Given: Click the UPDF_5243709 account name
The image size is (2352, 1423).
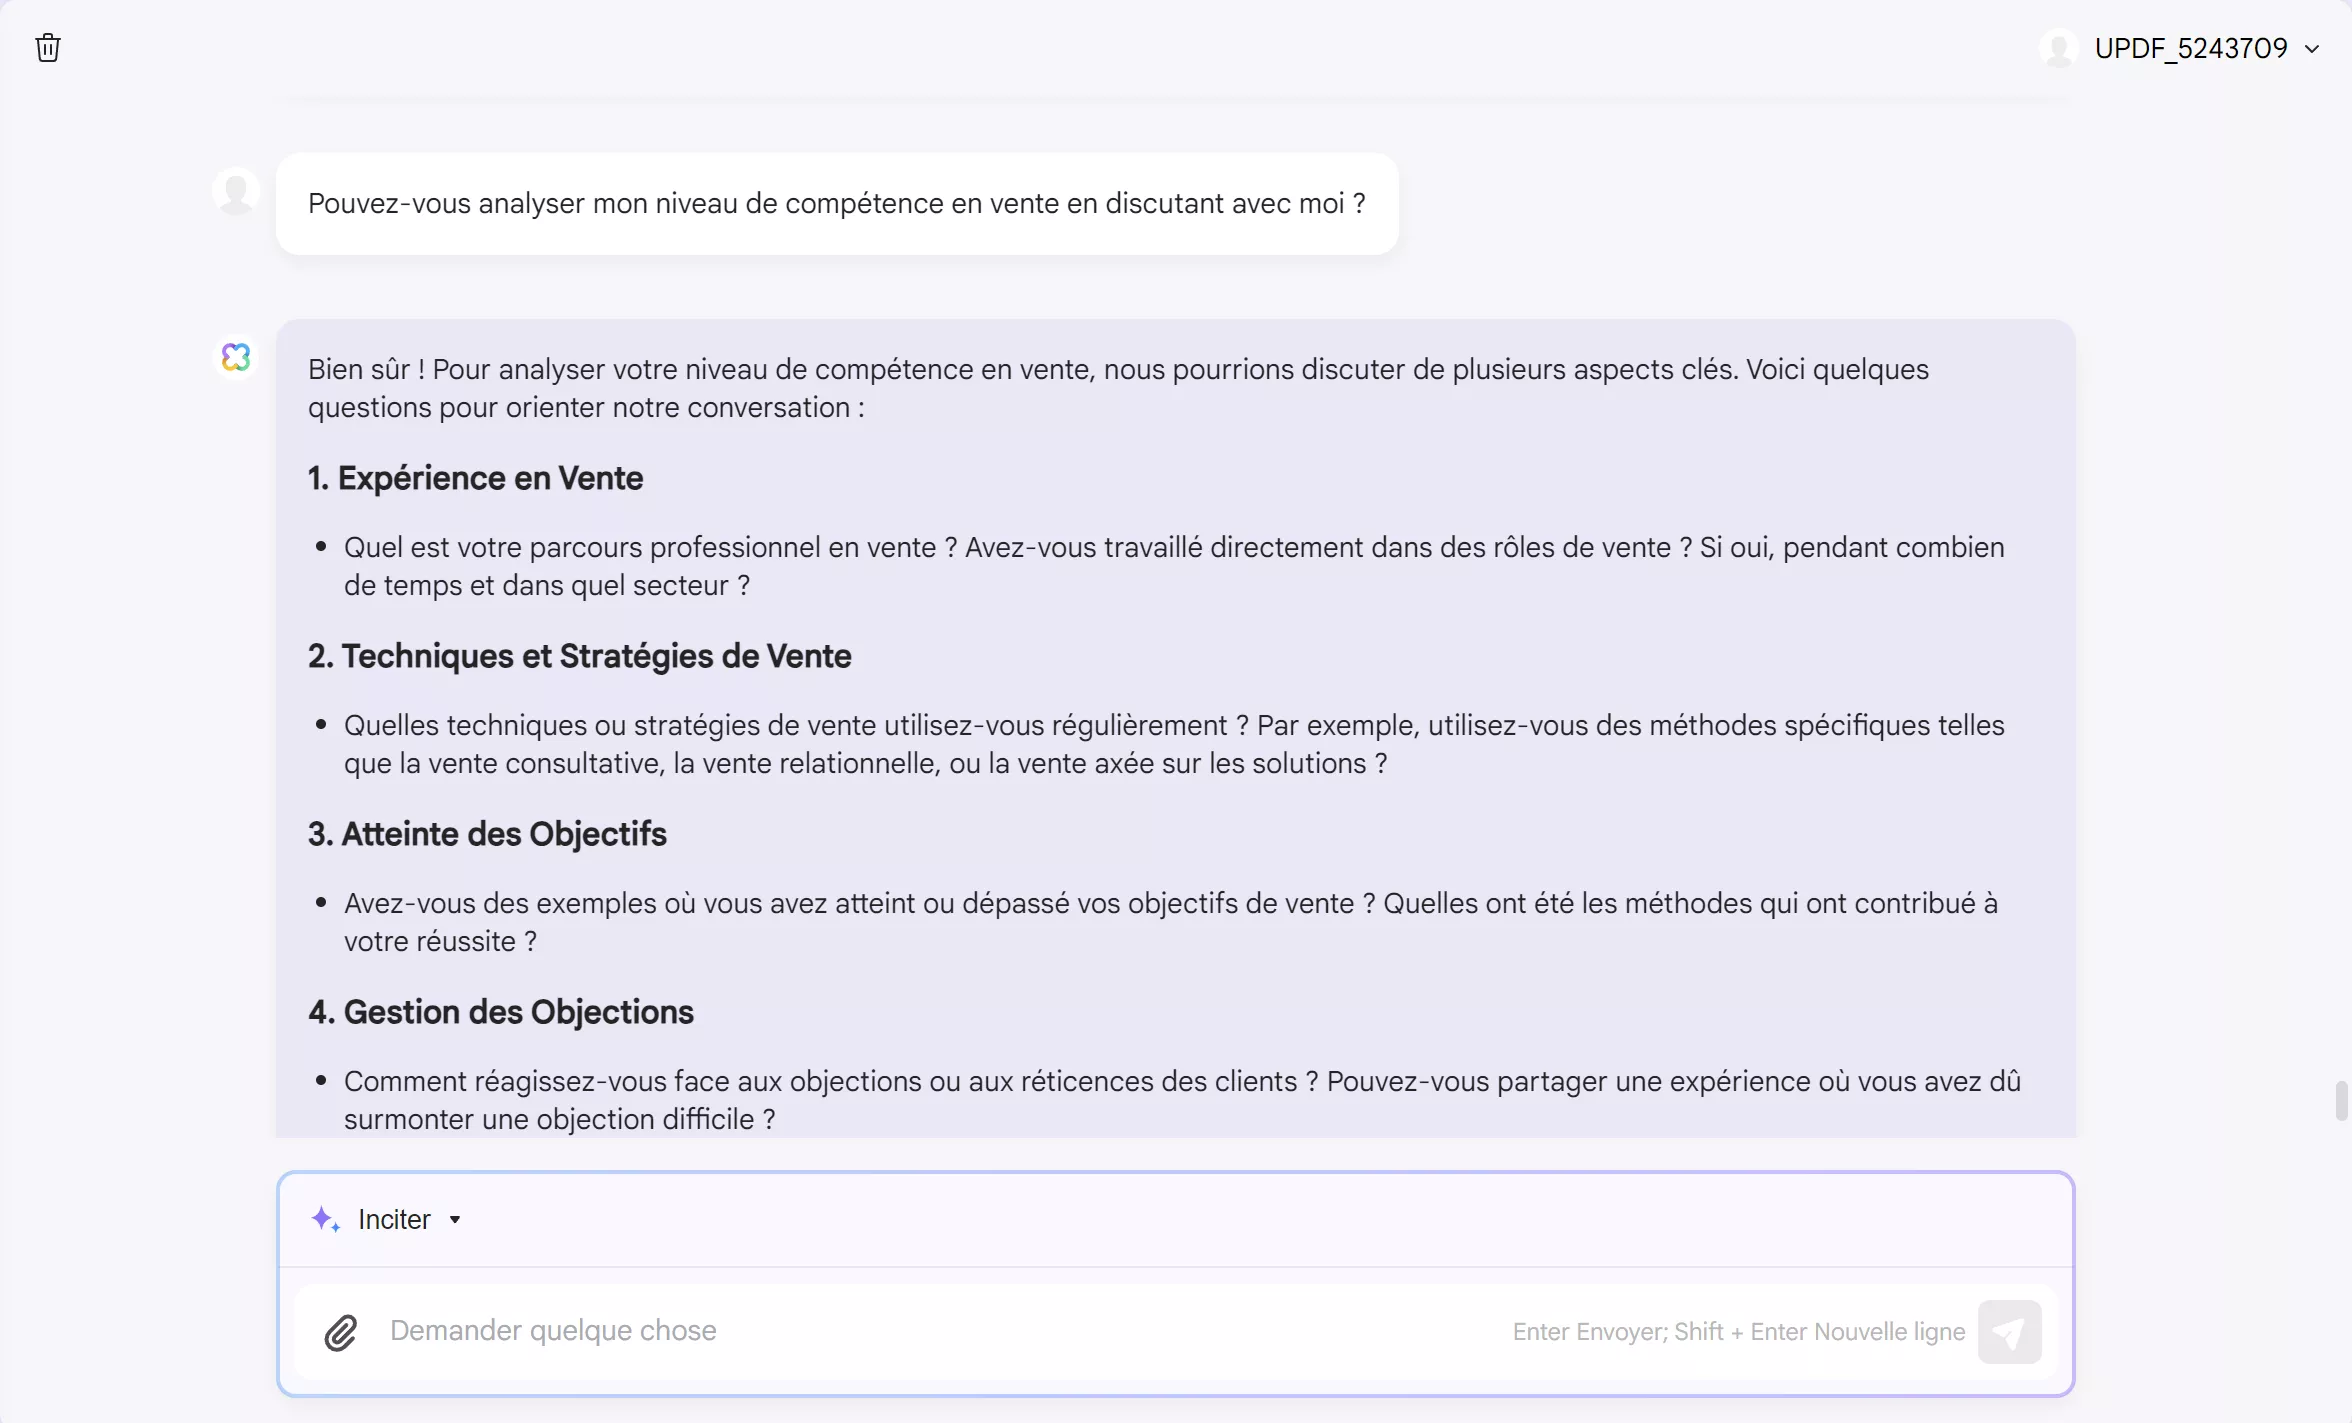Looking at the screenshot, I should coord(2190,47).
